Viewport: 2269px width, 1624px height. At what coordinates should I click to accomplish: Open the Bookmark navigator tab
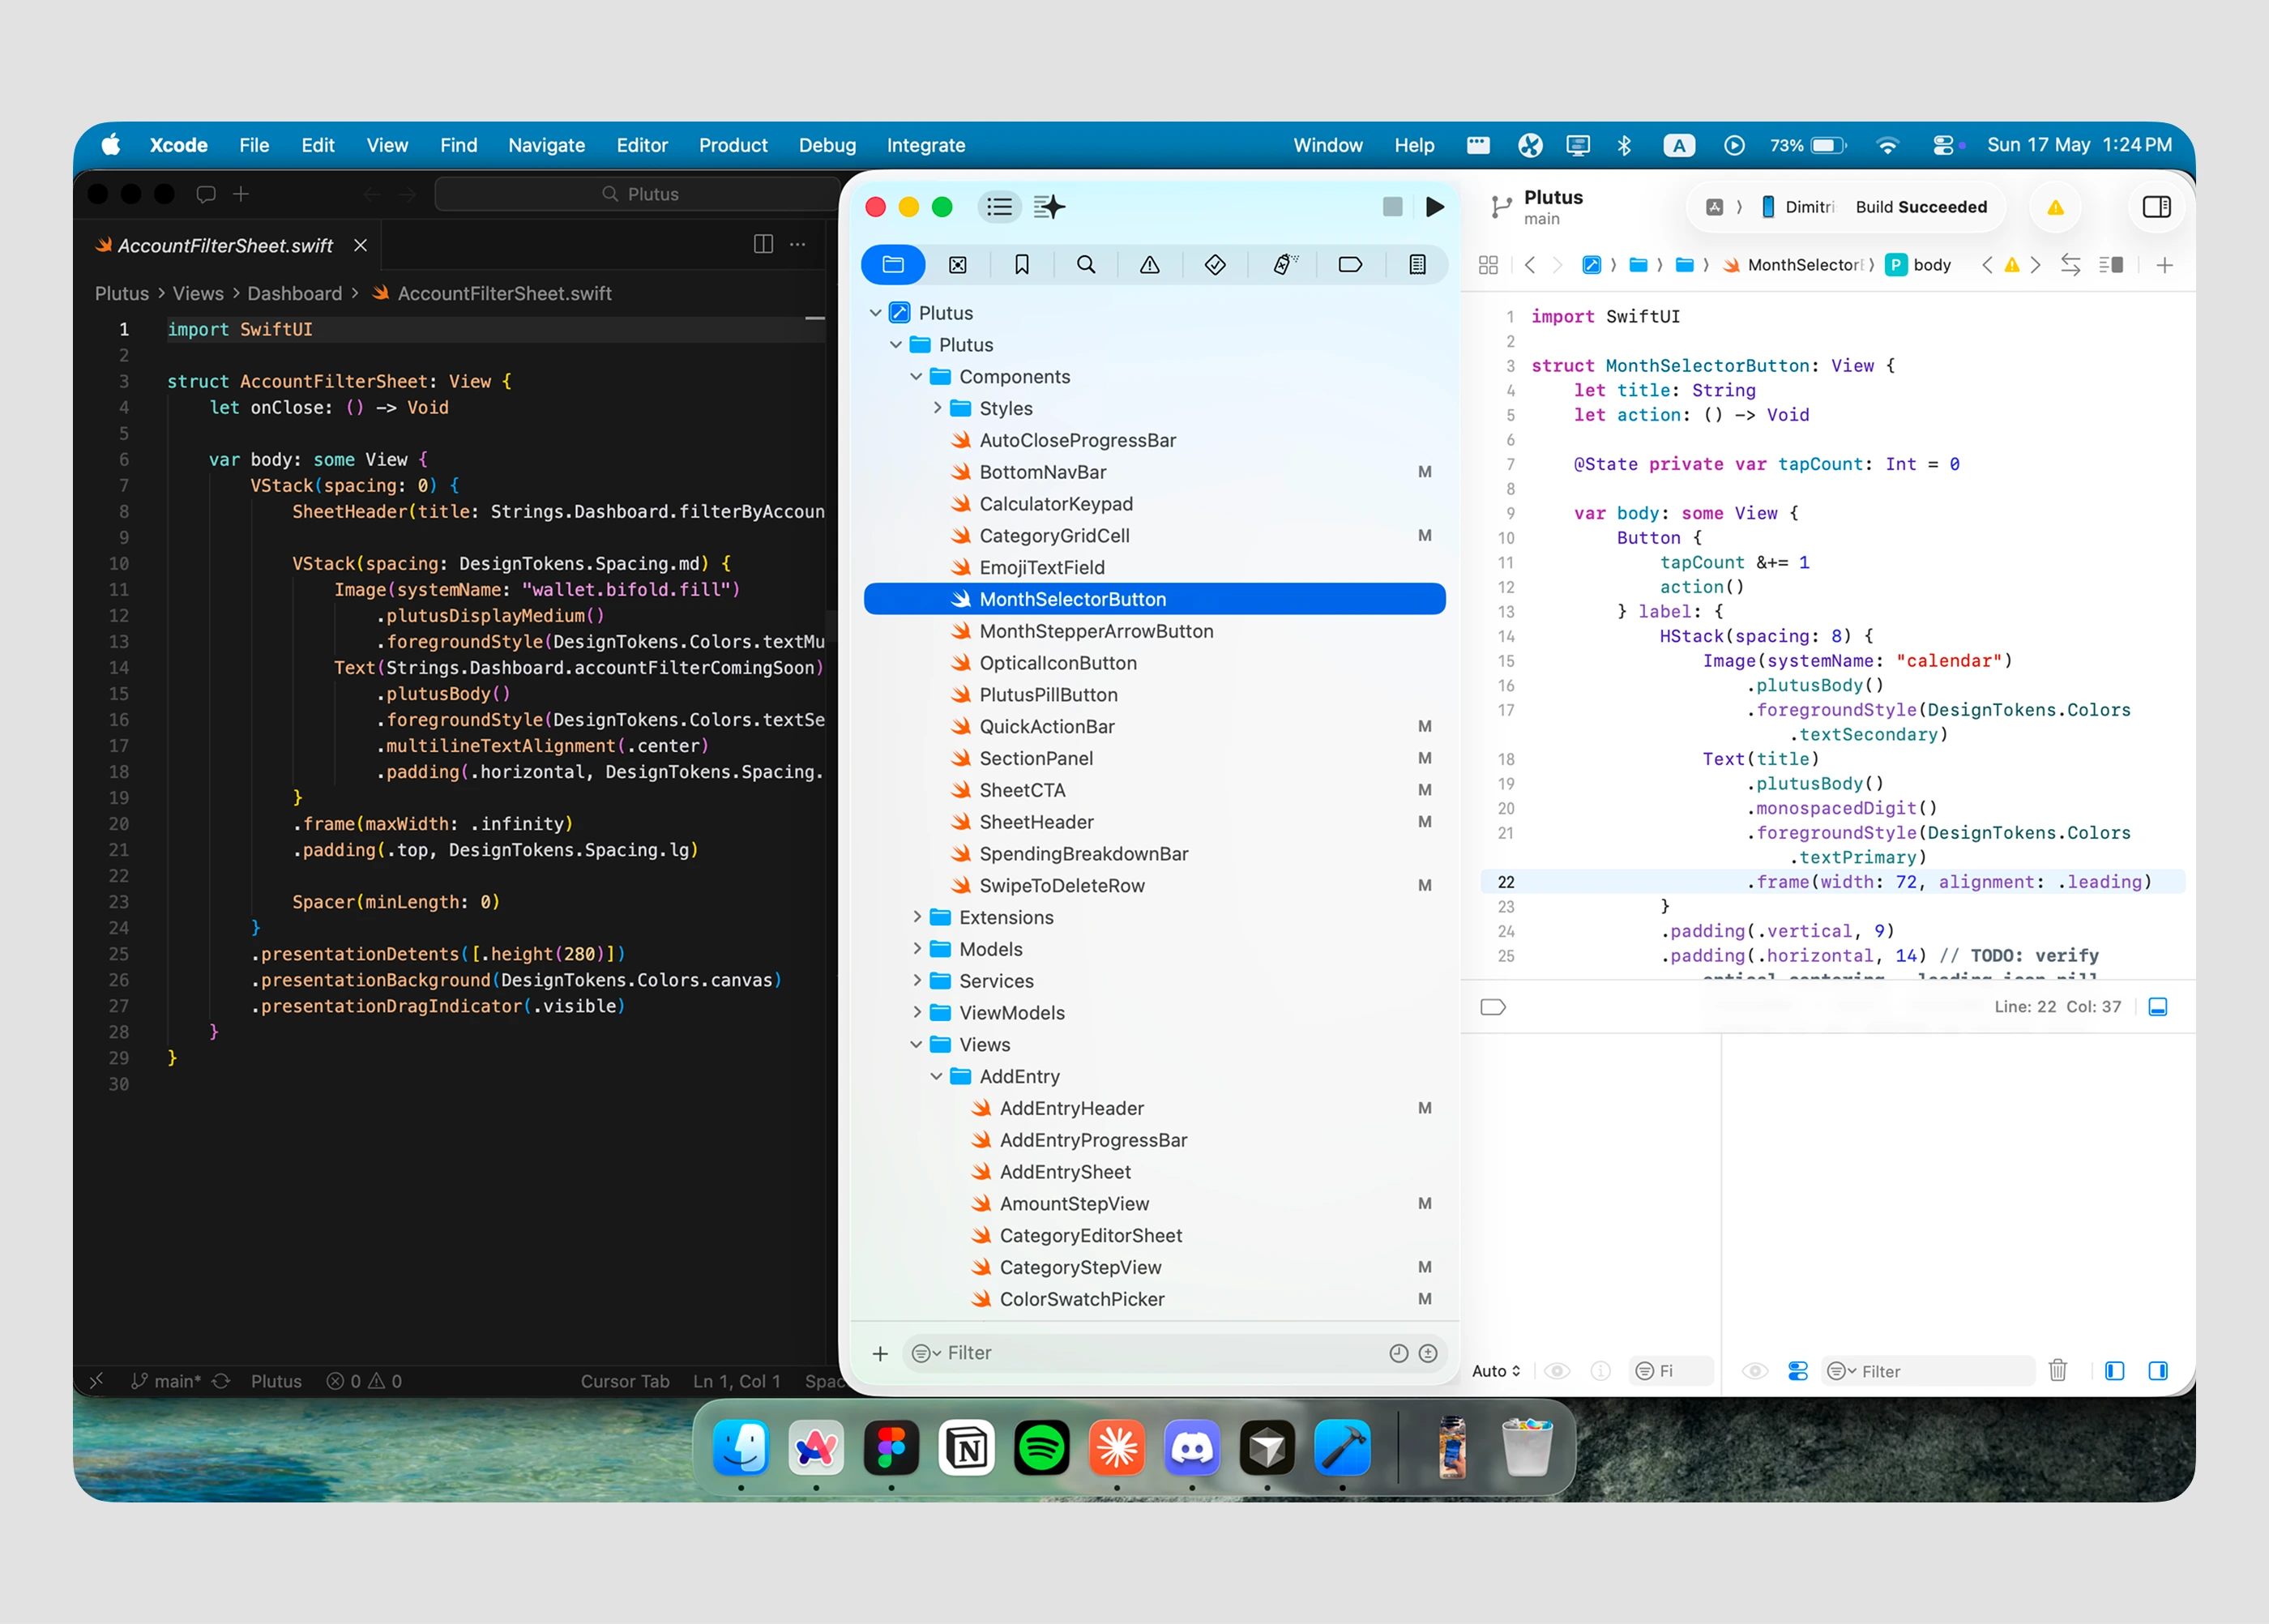pyautogui.click(x=1021, y=265)
